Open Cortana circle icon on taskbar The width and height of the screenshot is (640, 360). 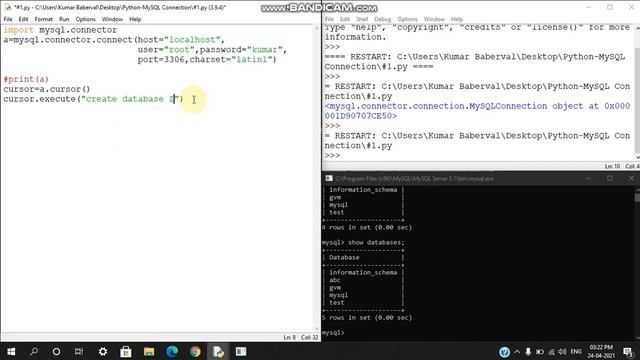tap(56, 351)
